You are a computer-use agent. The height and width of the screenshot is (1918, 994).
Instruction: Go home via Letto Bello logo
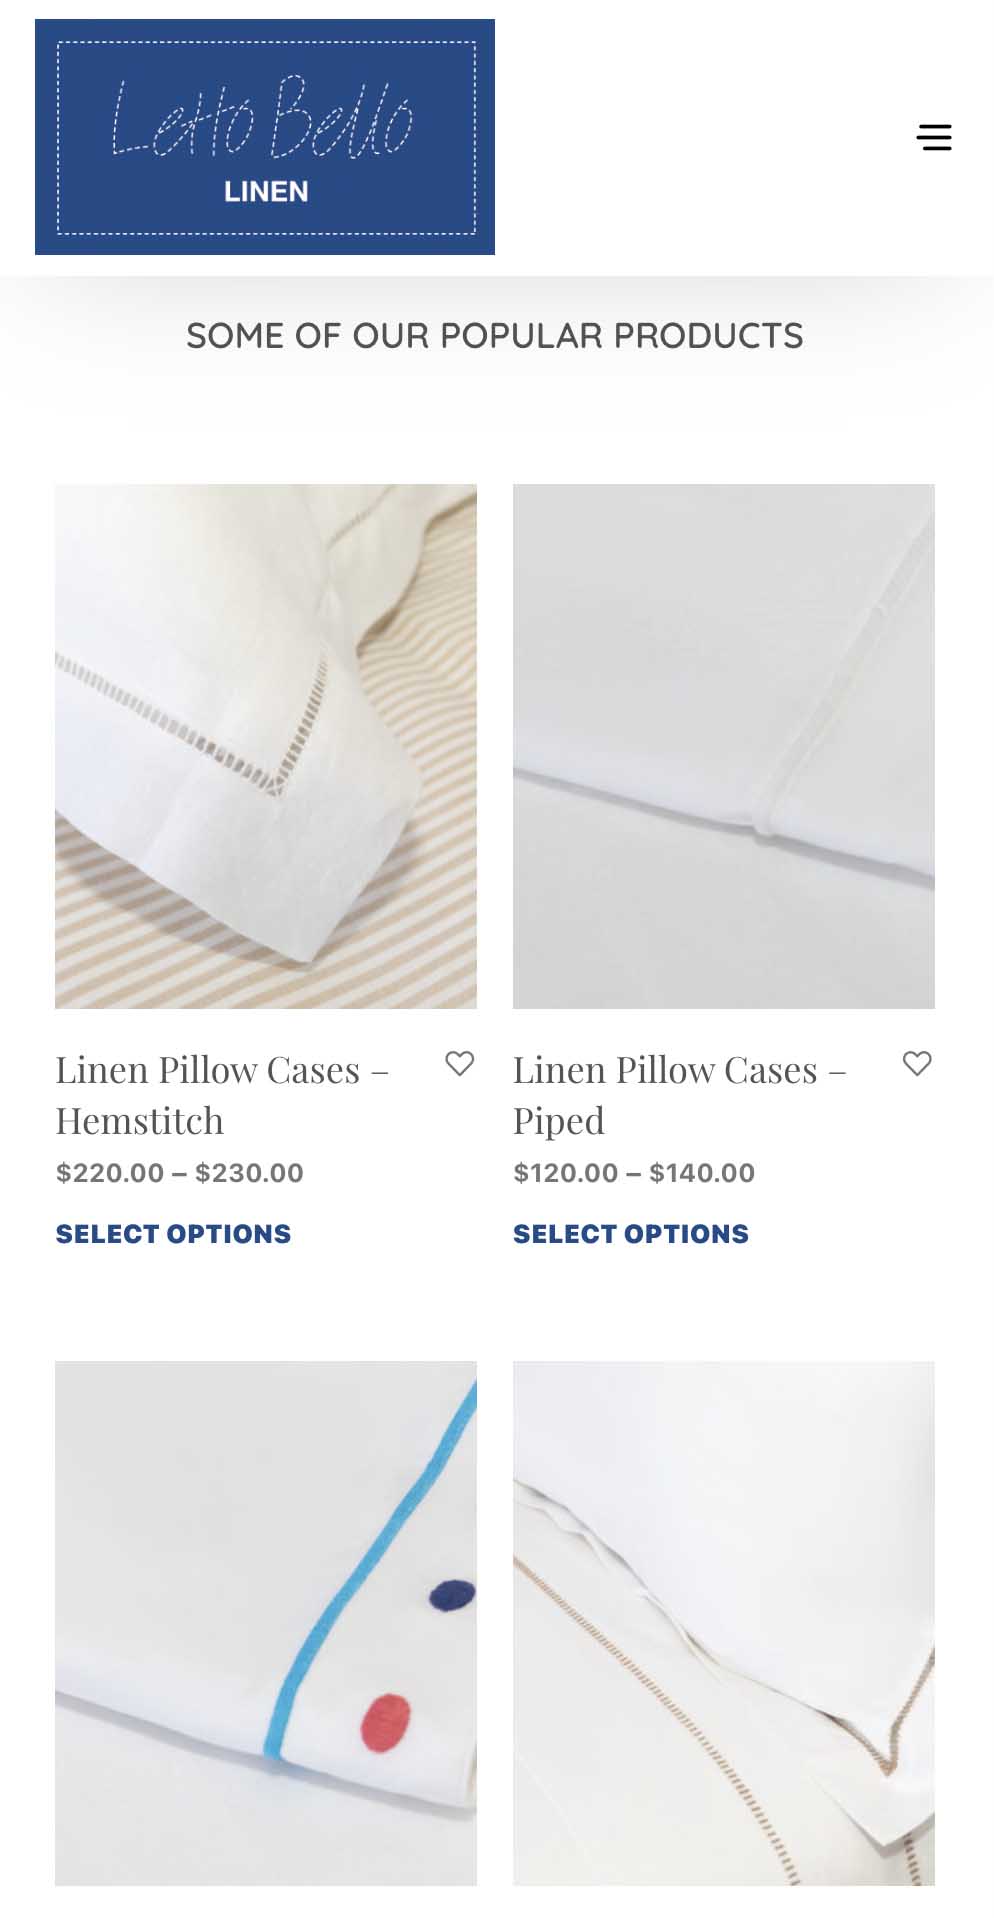[x=265, y=137]
